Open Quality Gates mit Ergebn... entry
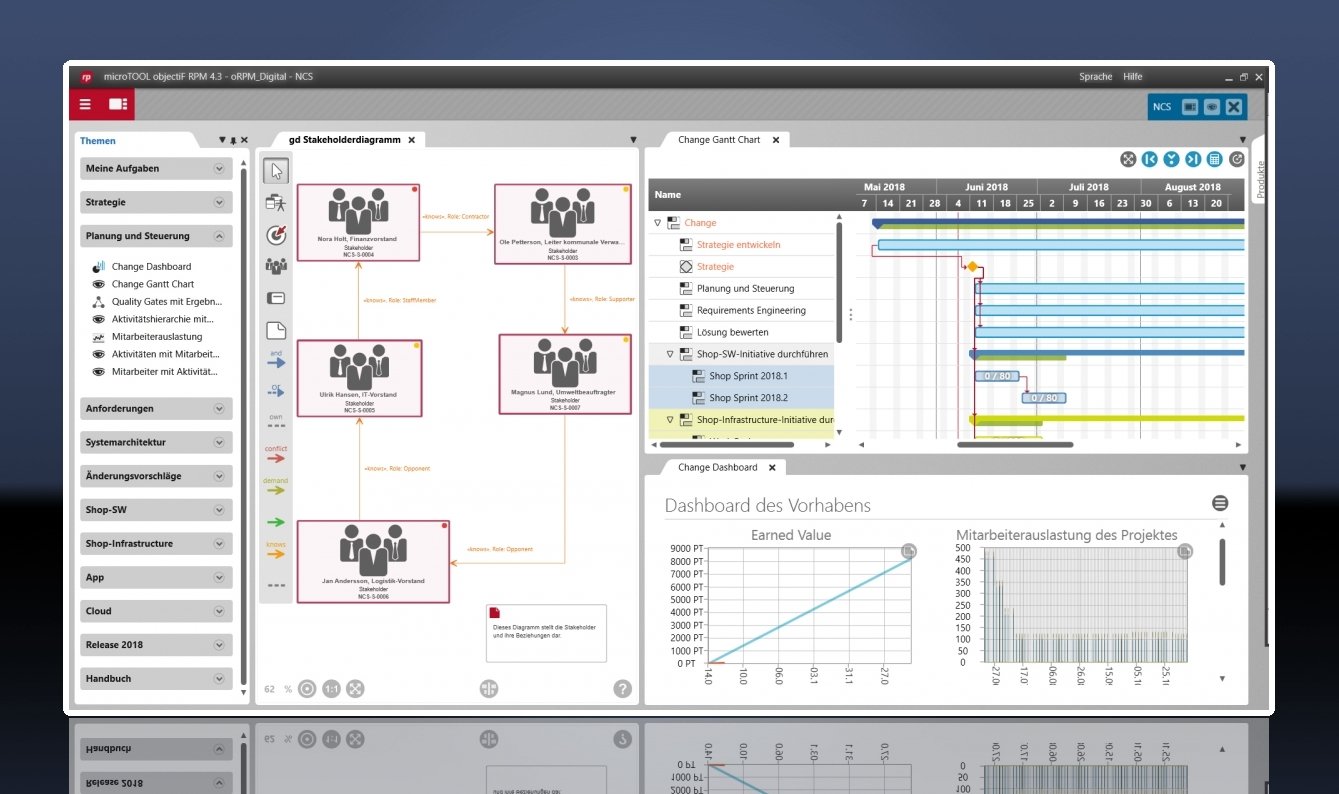The height and width of the screenshot is (794, 1339). point(167,302)
